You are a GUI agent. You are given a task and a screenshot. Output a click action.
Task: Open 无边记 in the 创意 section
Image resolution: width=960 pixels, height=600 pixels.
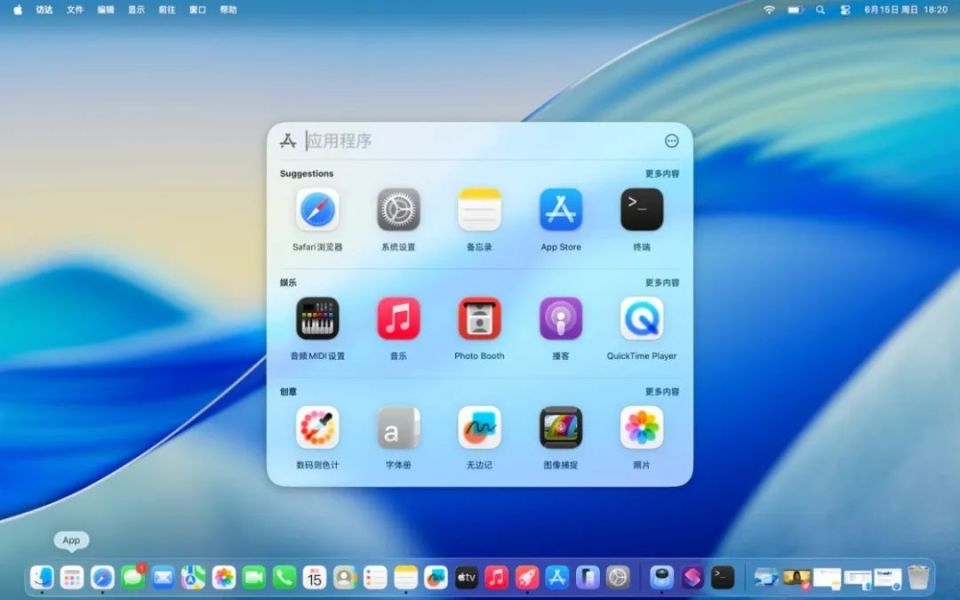tap(479, 427)
